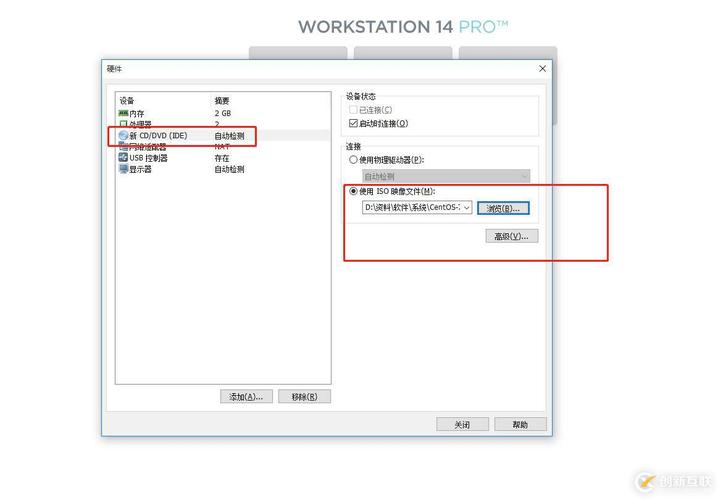The height and width of the screenshot is (500, 718).
Task: Click the 移除(R) remove button
Action: (x=305, y=397)
